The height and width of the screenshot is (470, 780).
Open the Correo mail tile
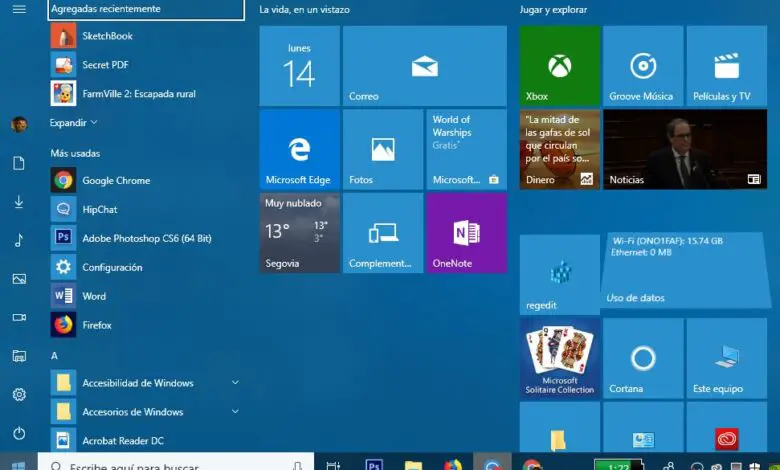pyautogui.click(x=425, y=66)
